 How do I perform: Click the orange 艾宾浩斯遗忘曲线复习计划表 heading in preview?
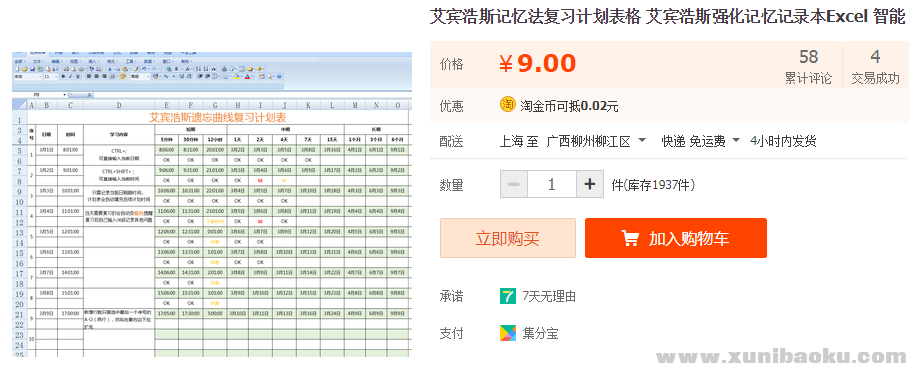(x=218, y=118)
